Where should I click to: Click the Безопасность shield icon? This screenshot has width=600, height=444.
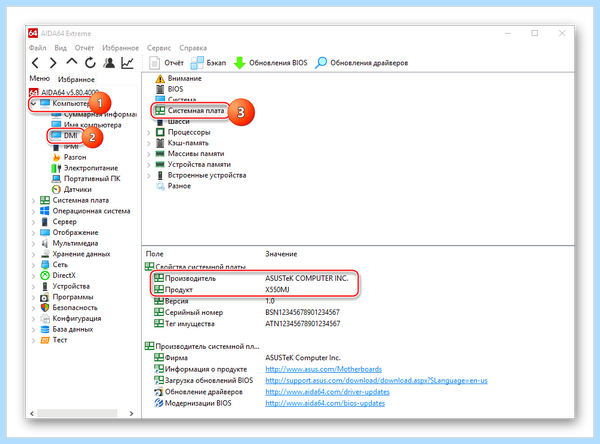[x=45, y=307]
